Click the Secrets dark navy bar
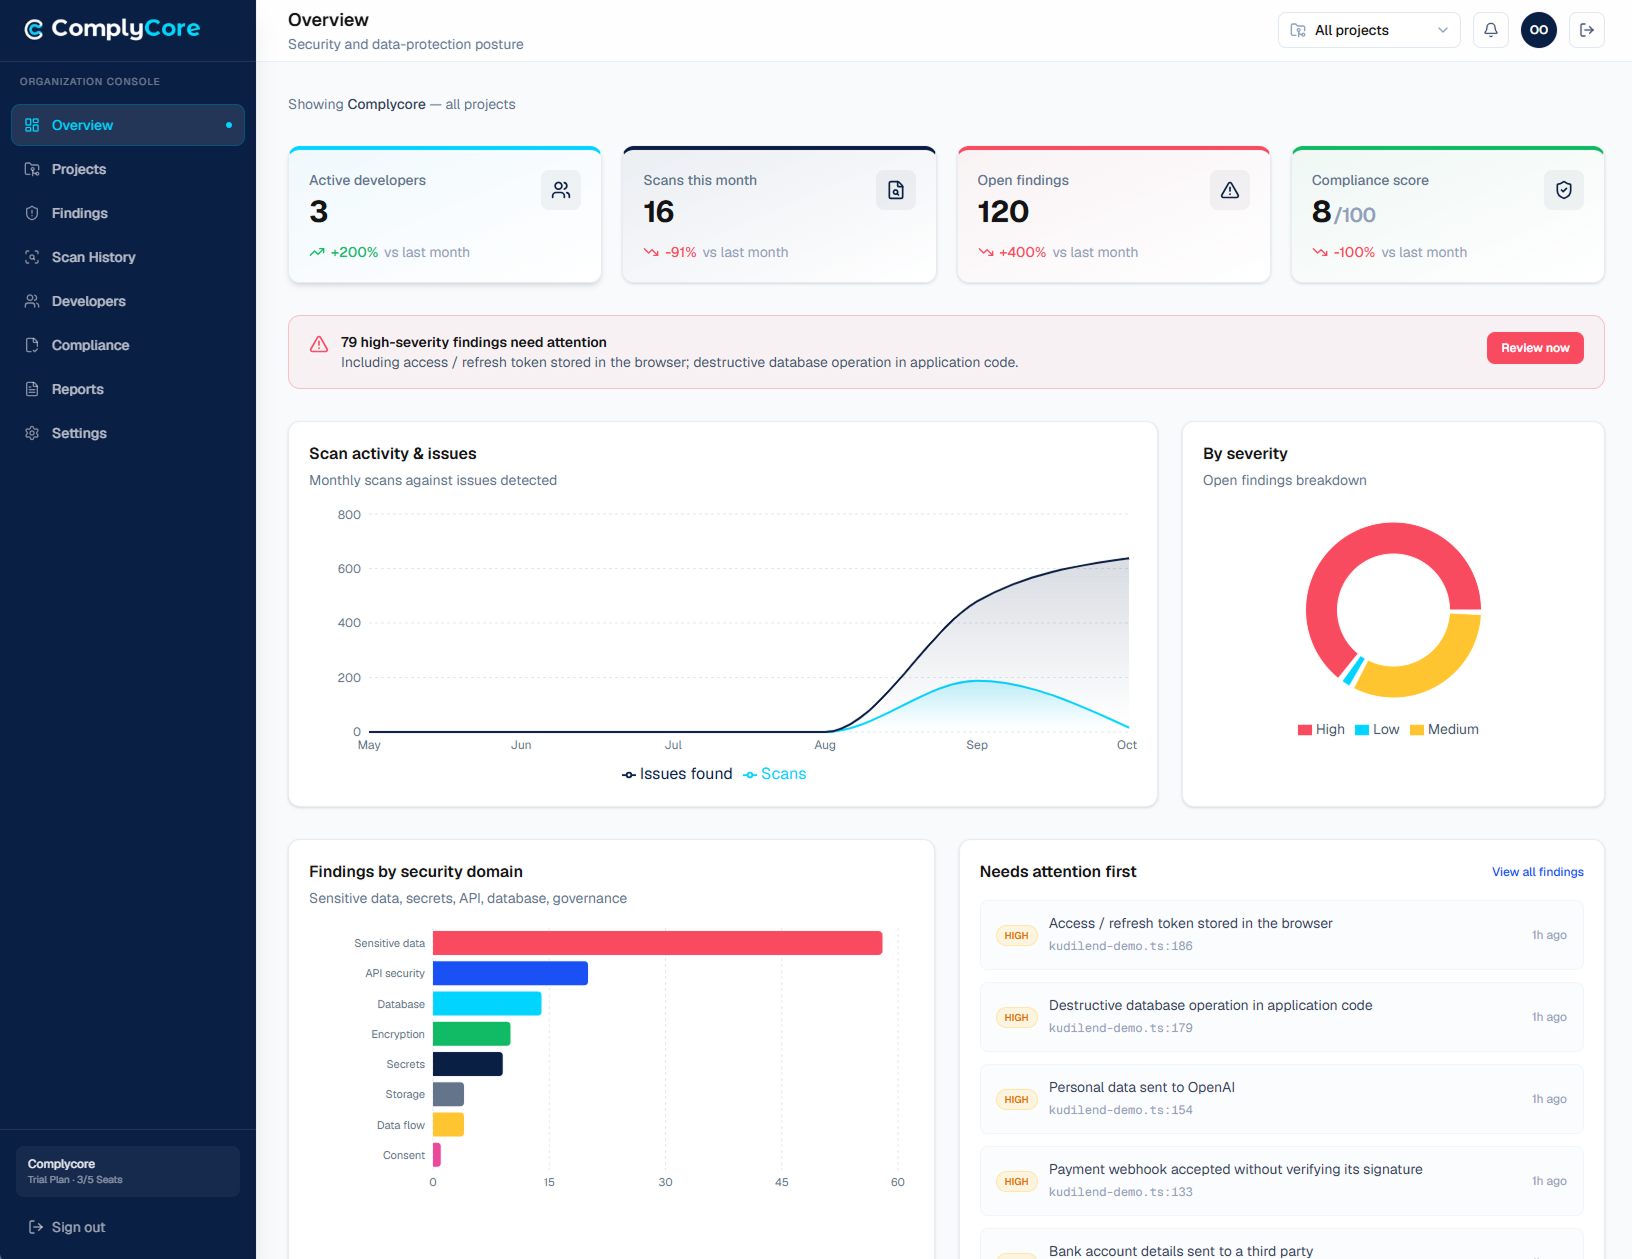This screenshot has height=1259, width=1632. point(468,1064)
